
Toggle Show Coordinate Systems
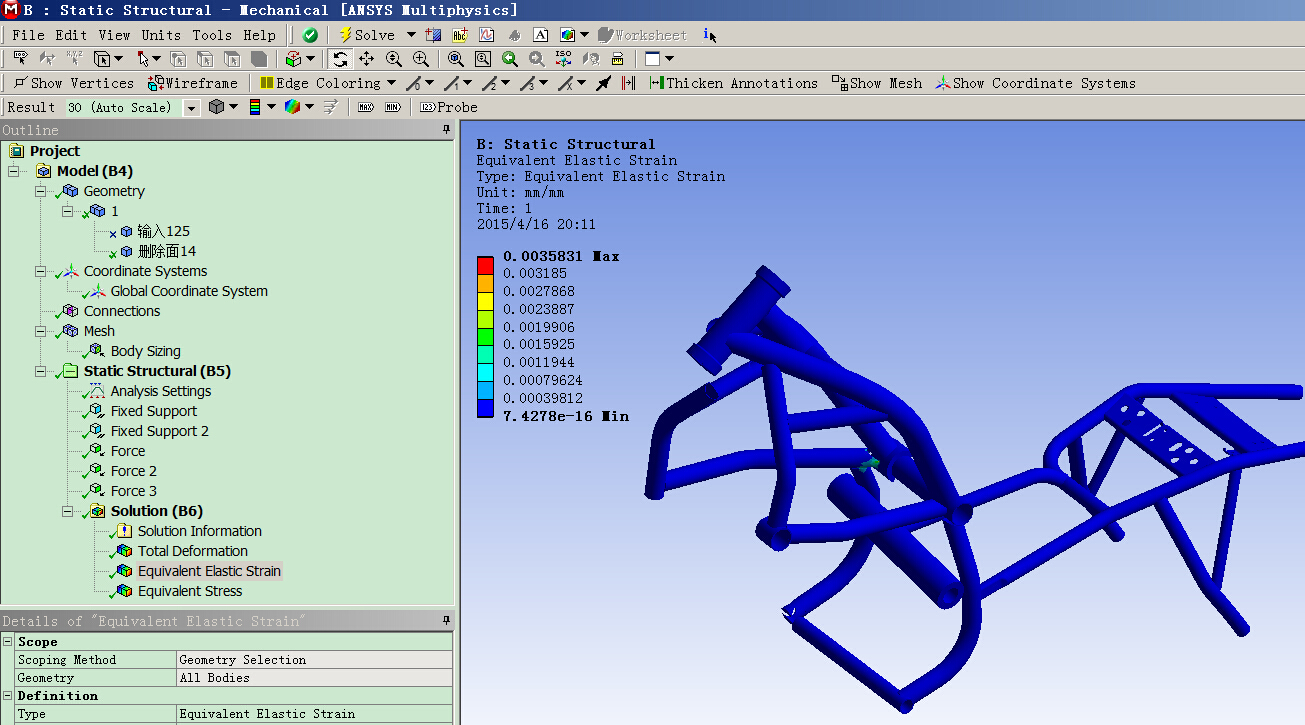[x=1036, y=83]
